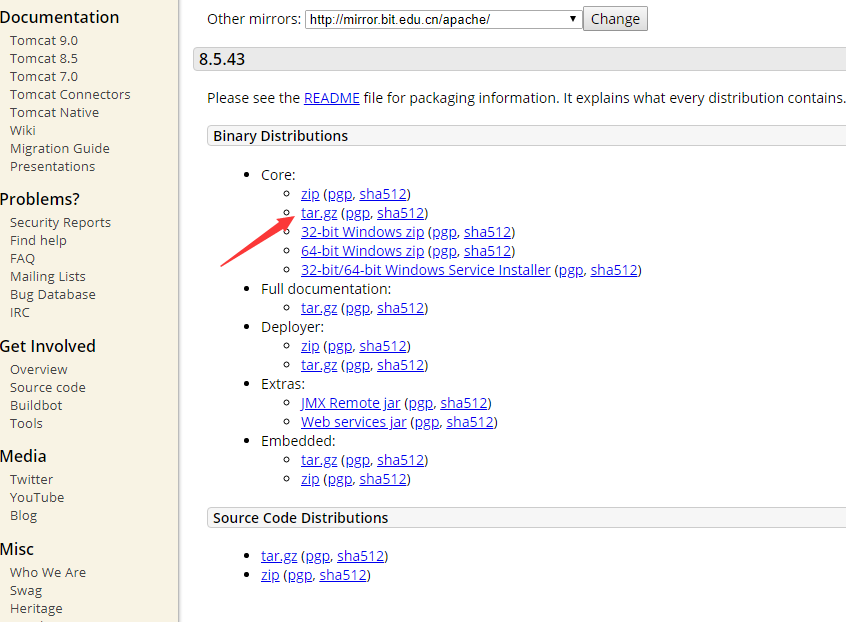Open Embedded zip sha512 checksum

pyautogui.click(x=383, y=479)
